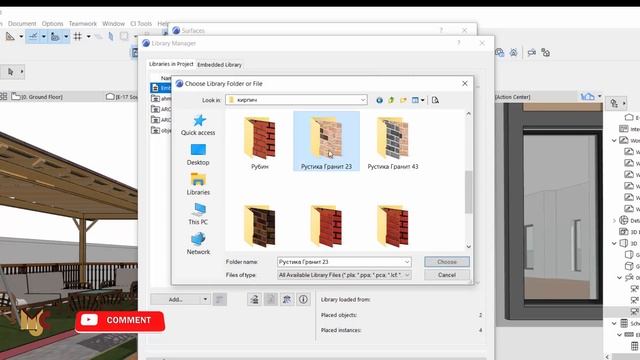640x360 pixels.
Task: Open Network location in sidebar
Action: pyautogui.click(x=198, y=244)
